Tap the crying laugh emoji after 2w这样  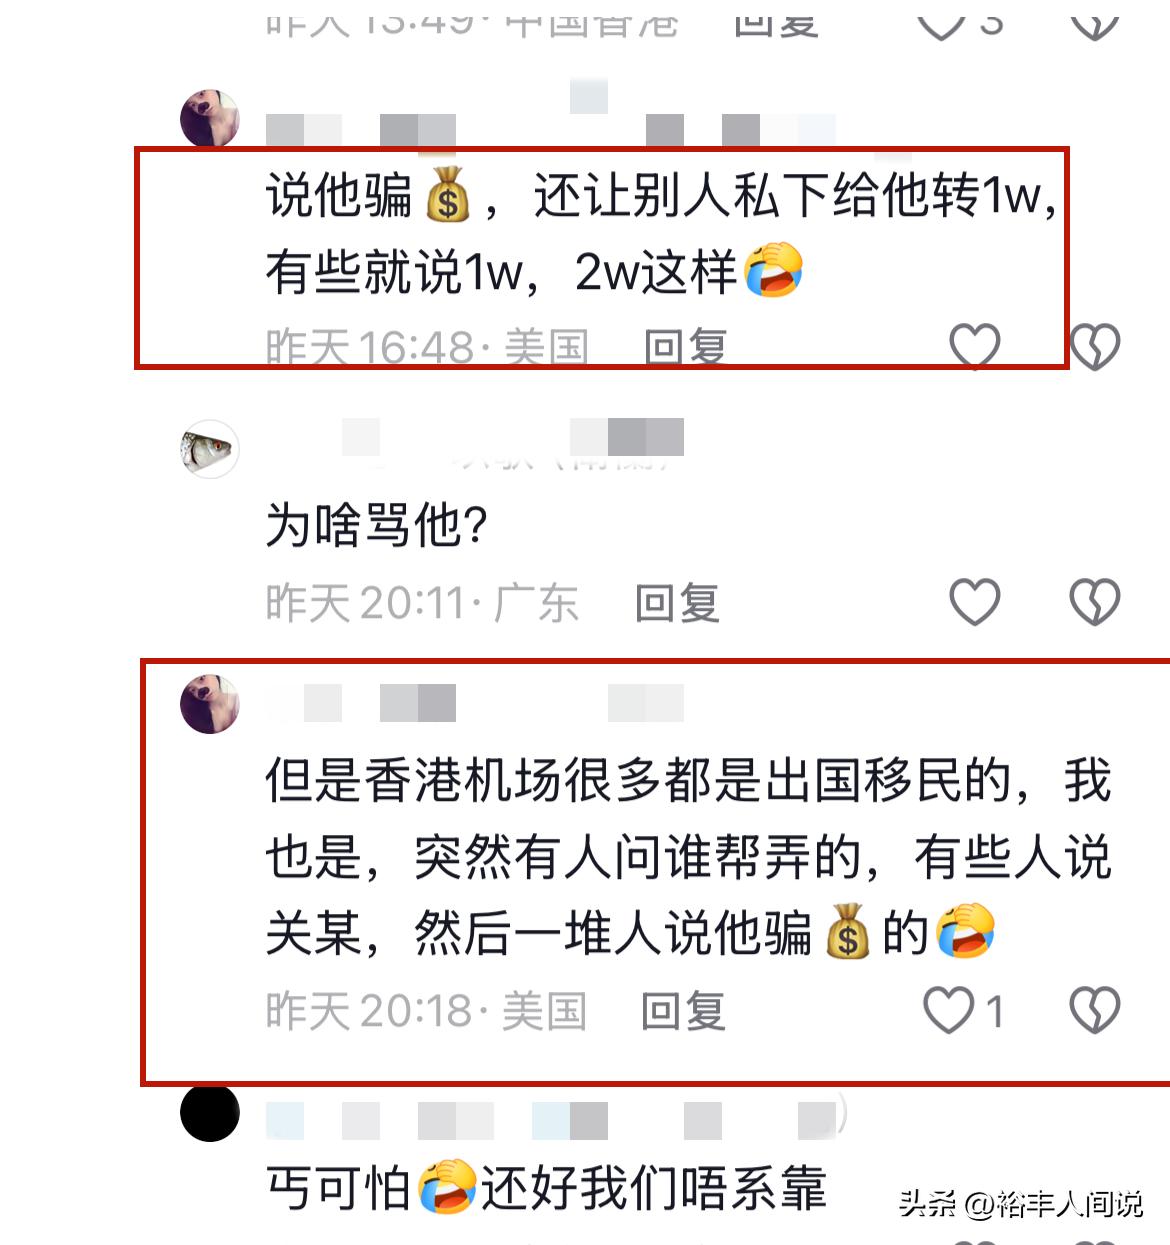click(774, 270)
